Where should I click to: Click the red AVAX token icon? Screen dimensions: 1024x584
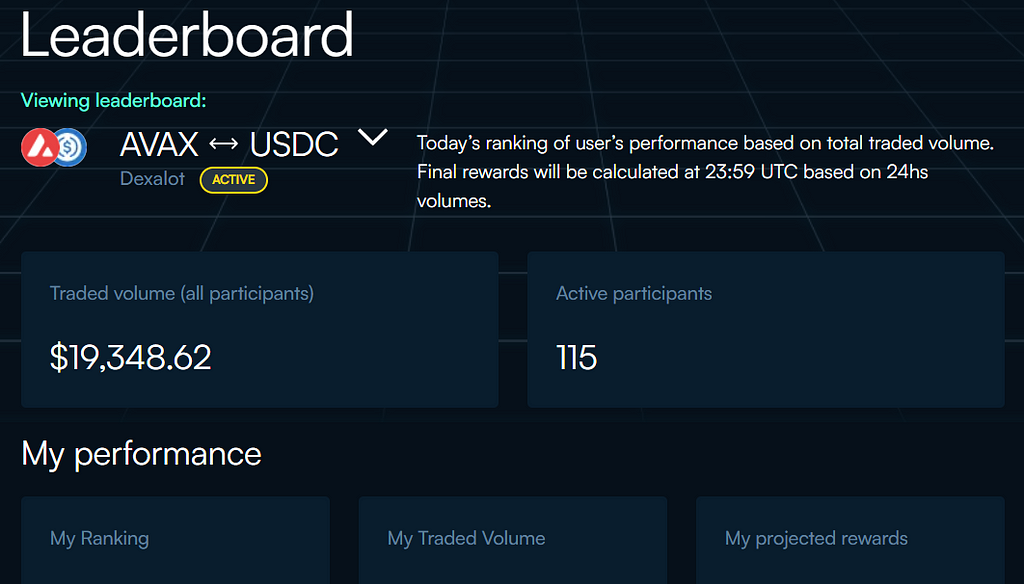click(x=40, y=147)
